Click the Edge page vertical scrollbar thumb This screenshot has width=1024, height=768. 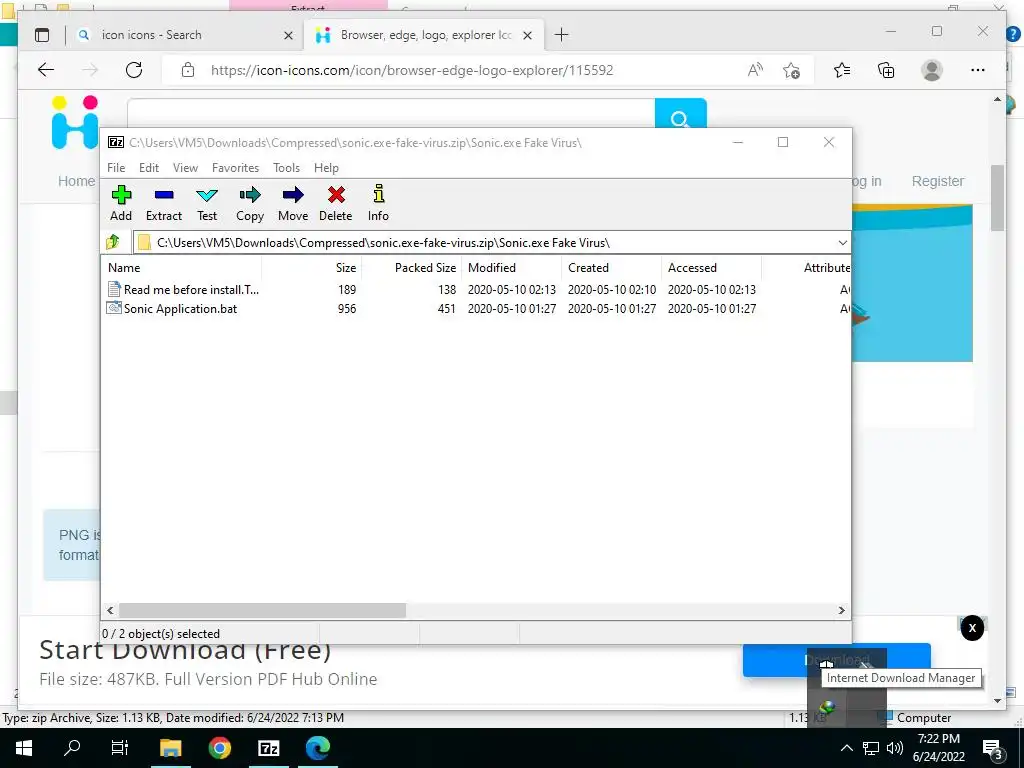pos(997,198)
